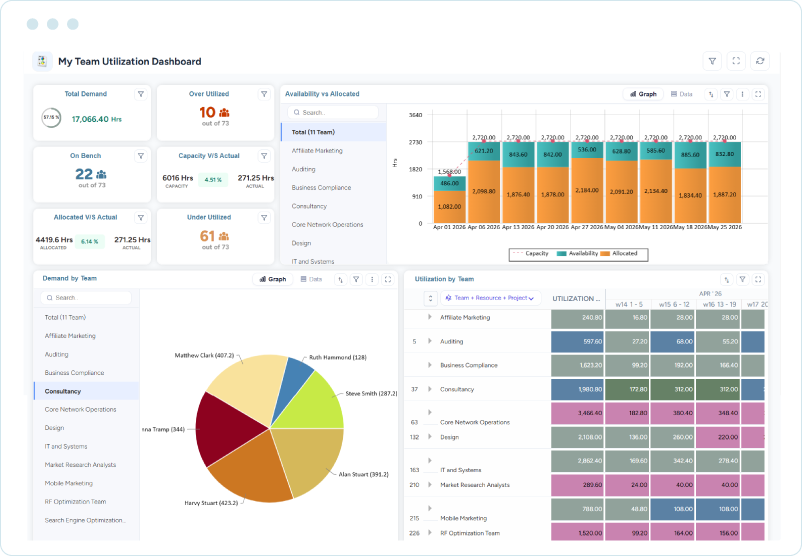802x556 pixels.
Task: Click the w15 6 - 12 week column header
Action: tap(674, 304)
